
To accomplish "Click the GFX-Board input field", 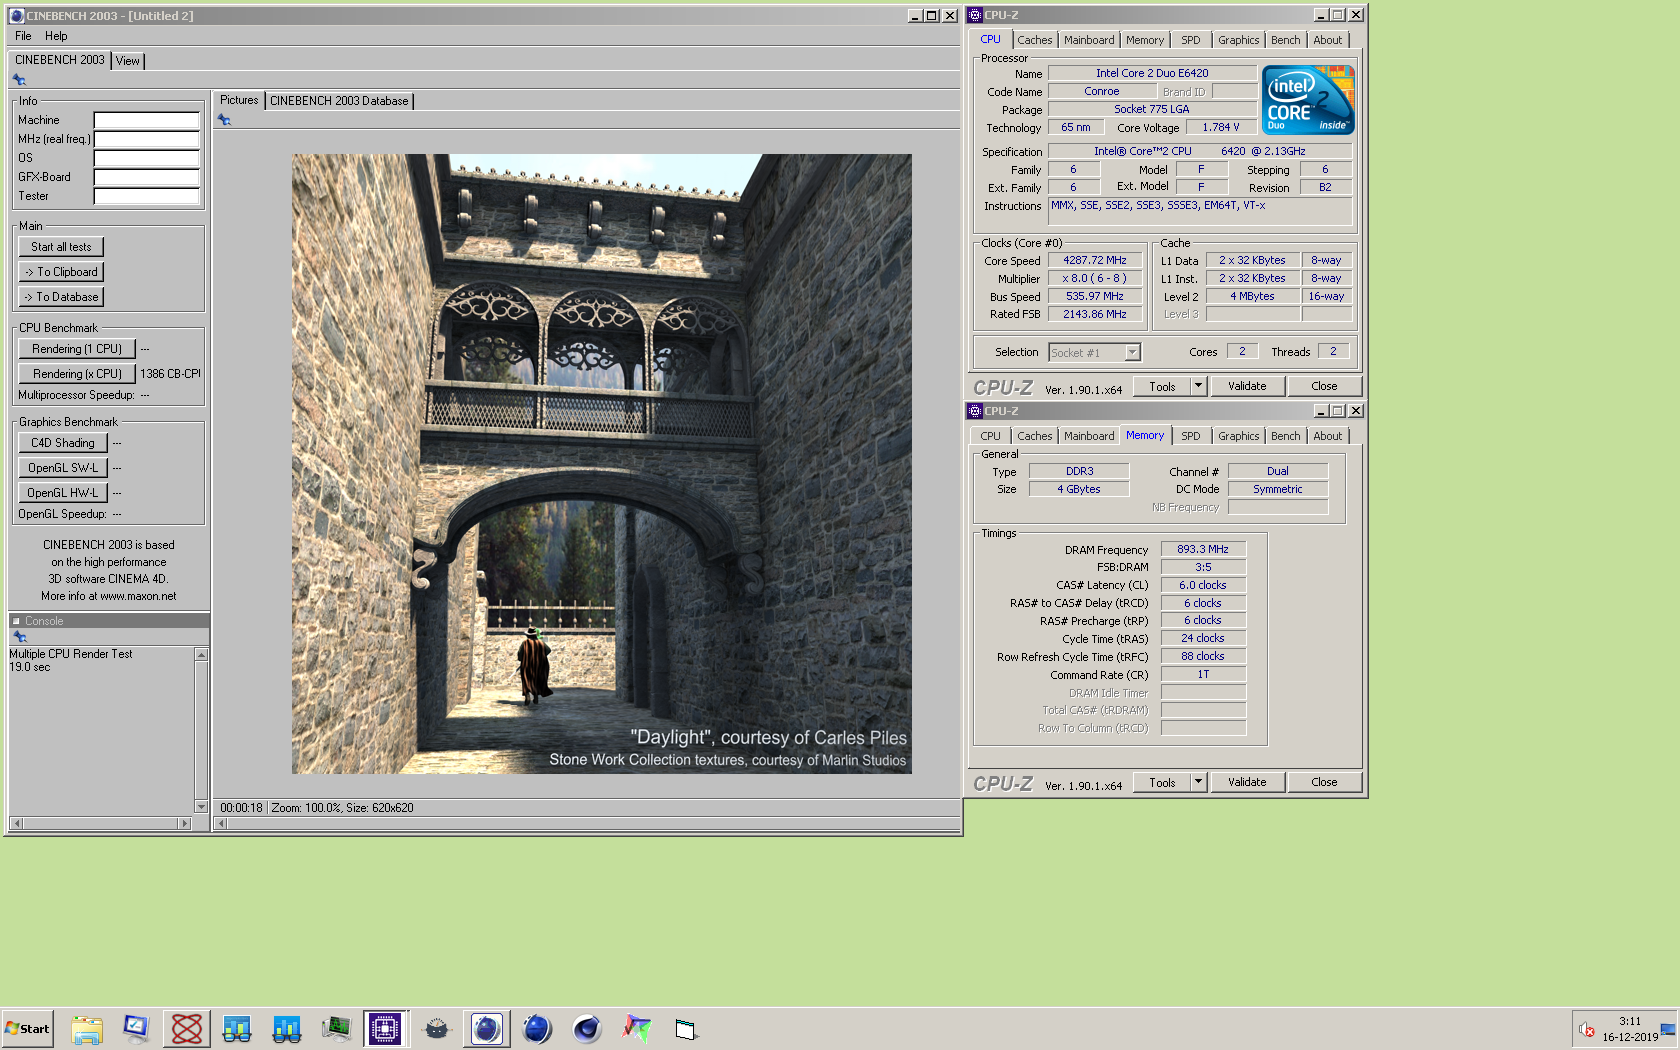I will tap(147, 177).
